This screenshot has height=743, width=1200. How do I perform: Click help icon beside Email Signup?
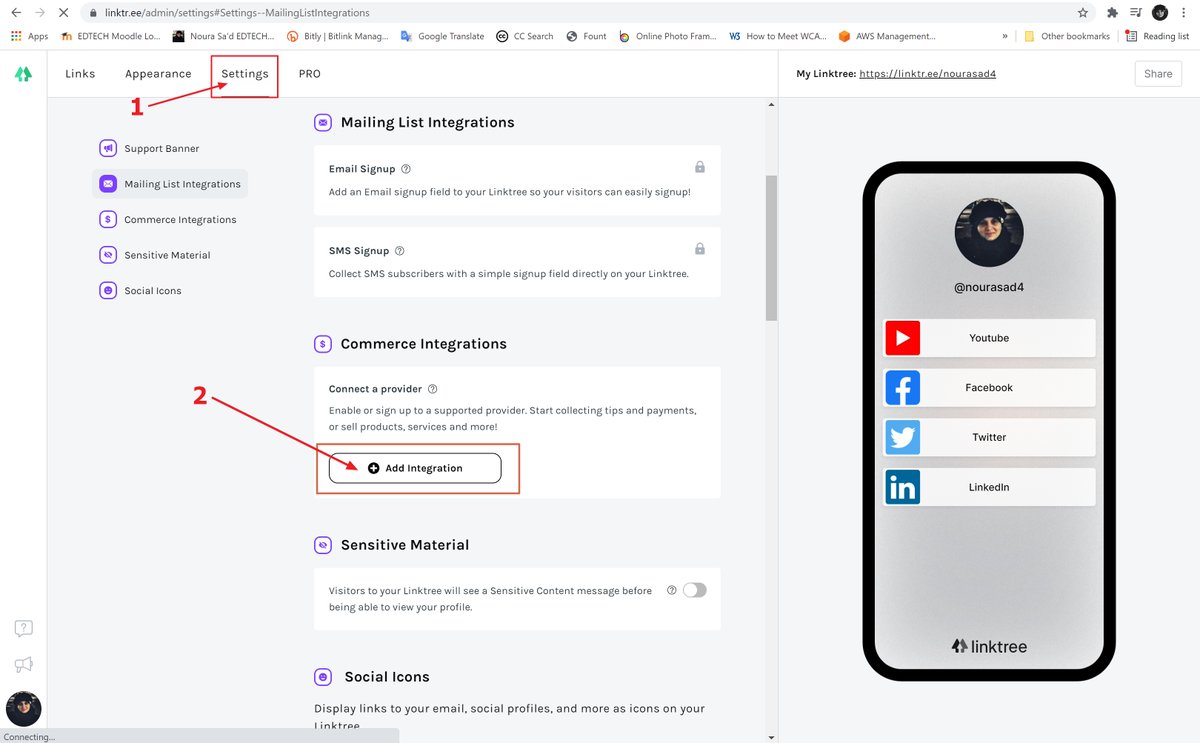tap(405, 169)
